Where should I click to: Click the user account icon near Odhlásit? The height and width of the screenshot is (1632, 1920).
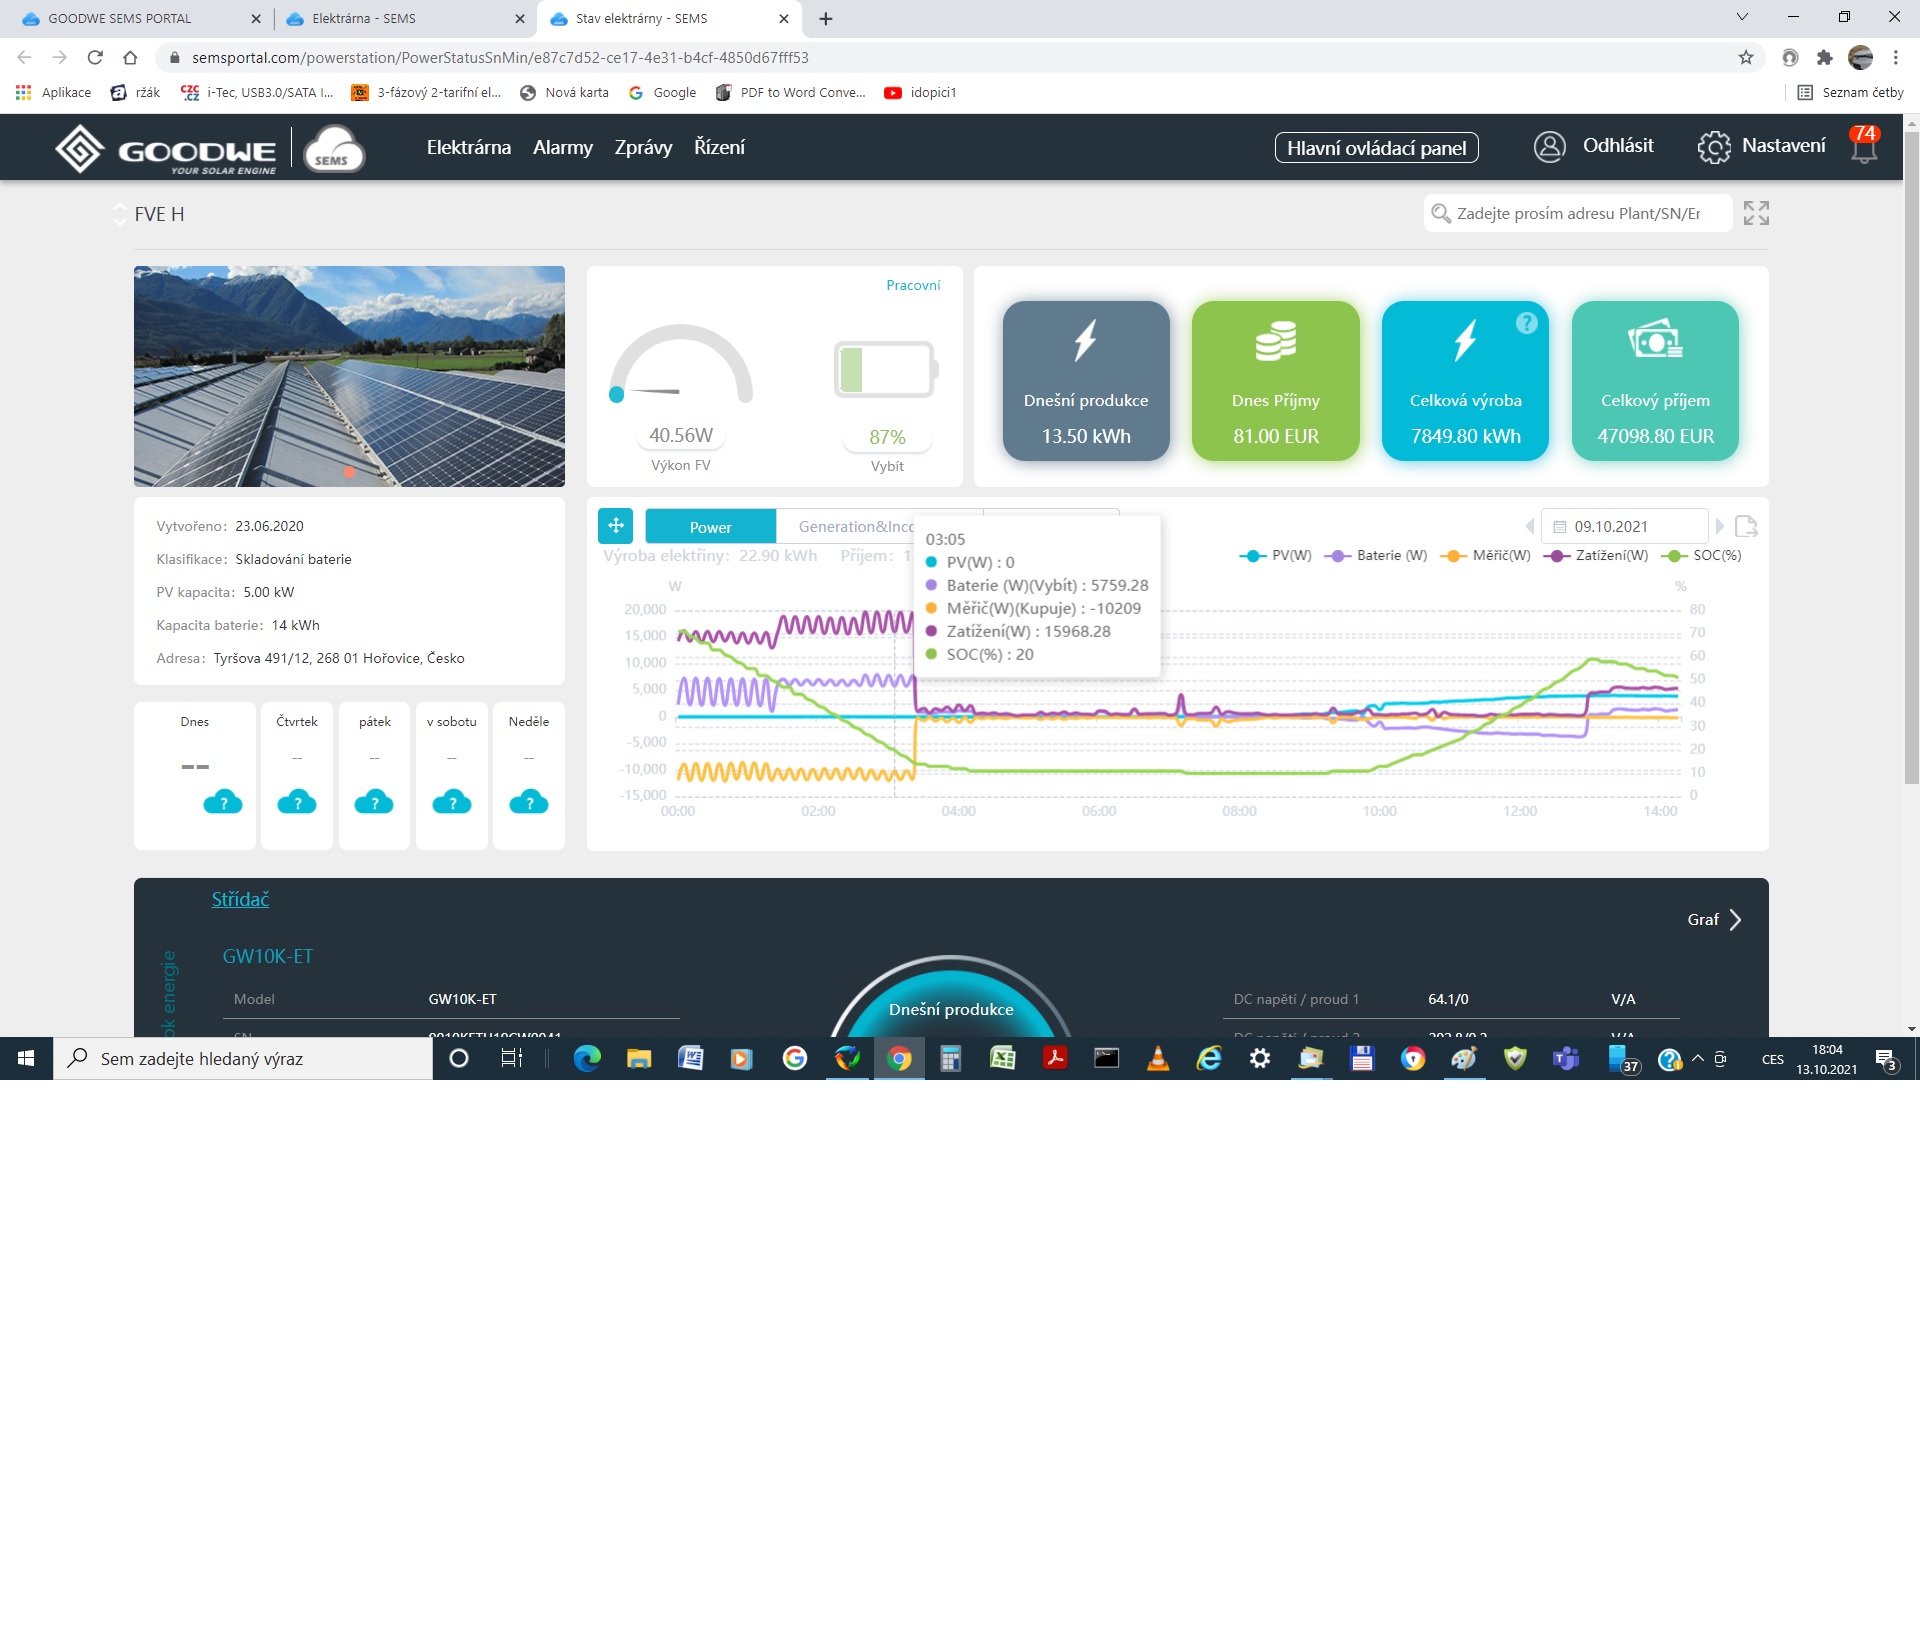[x=1549, y=147]
